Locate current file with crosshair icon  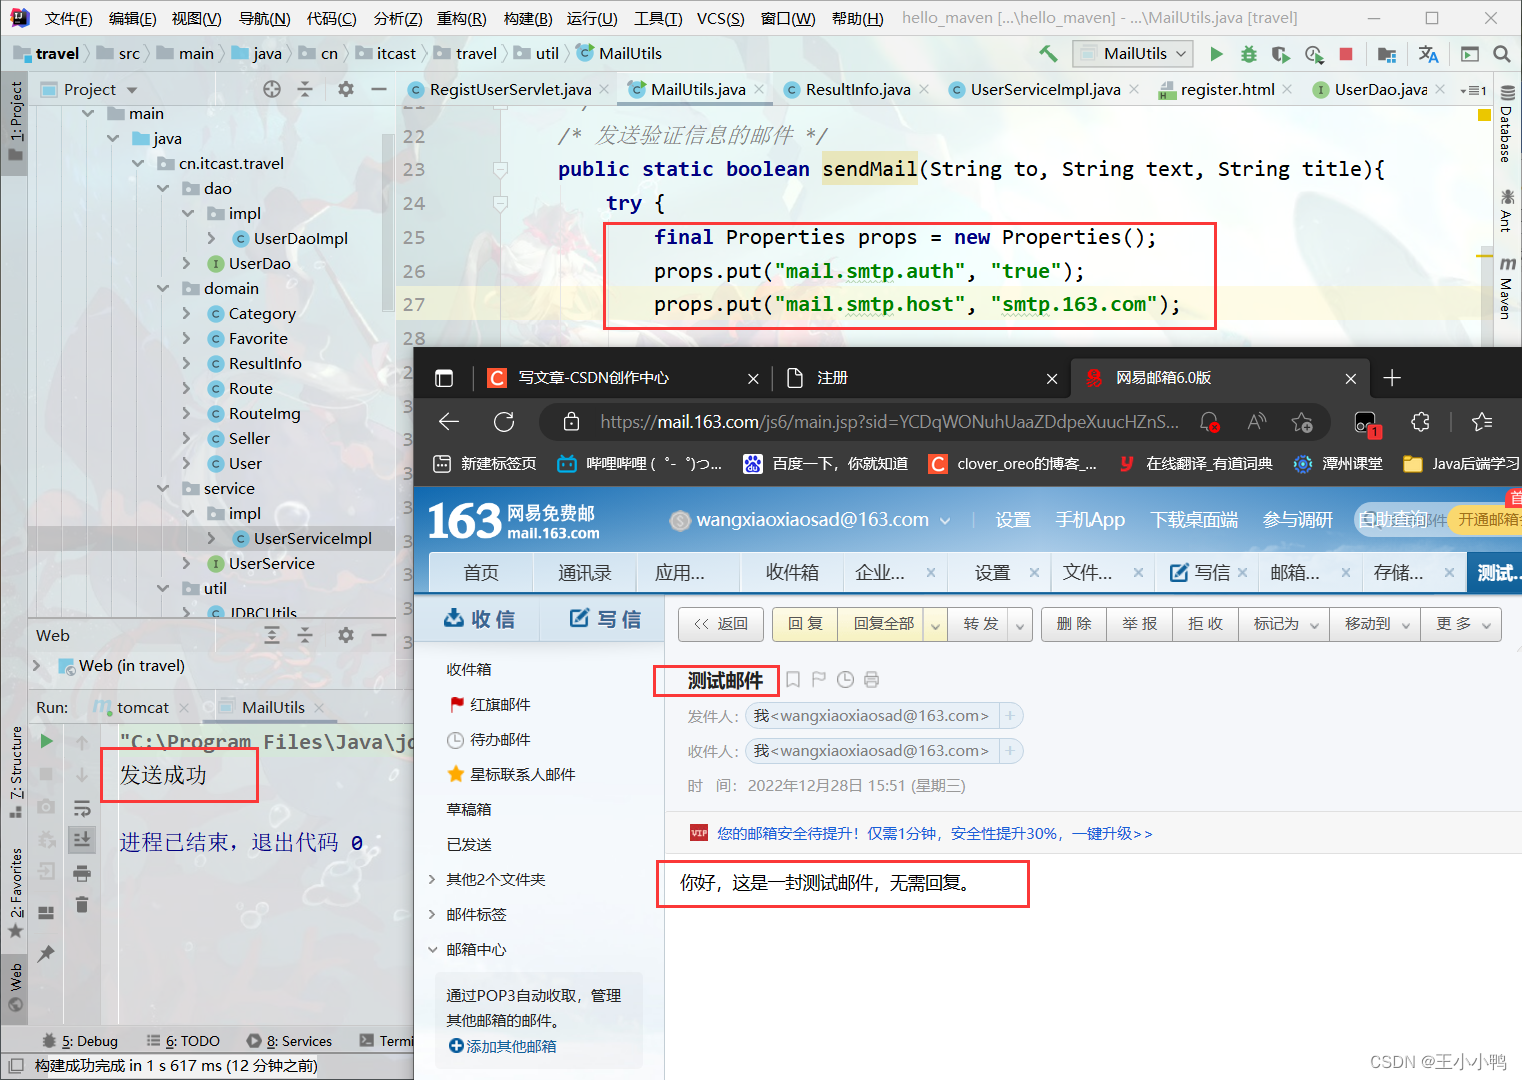click(272, 89)
